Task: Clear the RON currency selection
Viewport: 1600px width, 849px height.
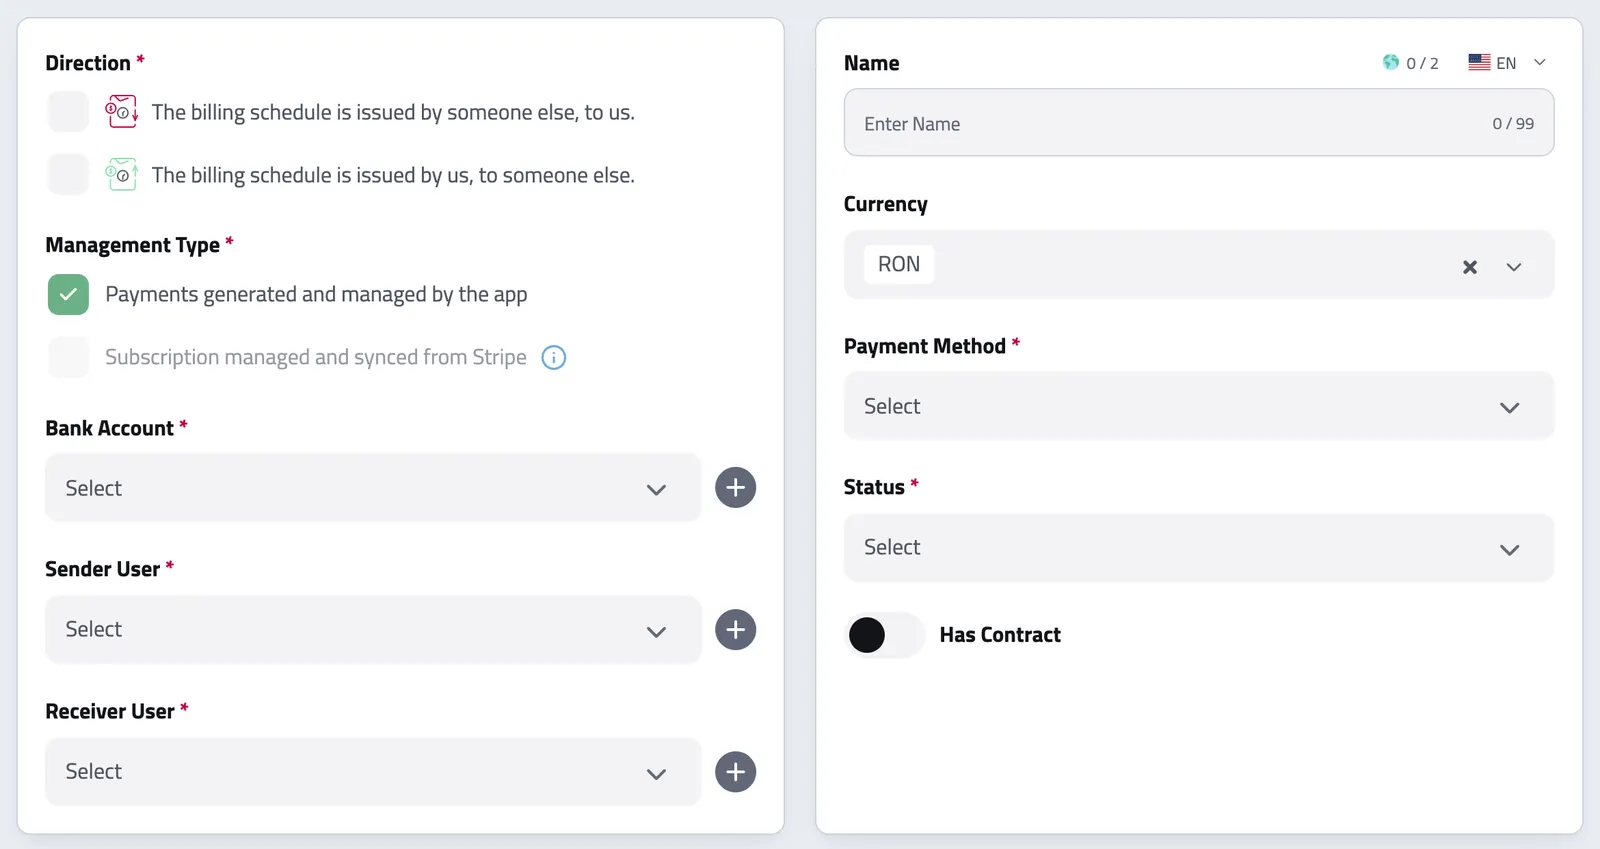Action: 1470,267
